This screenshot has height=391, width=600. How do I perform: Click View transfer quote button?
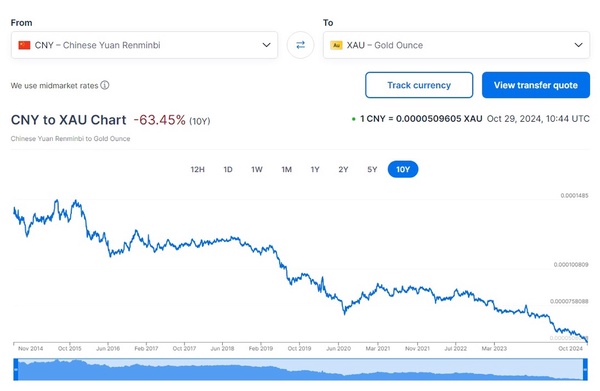[x=536, y=85]
